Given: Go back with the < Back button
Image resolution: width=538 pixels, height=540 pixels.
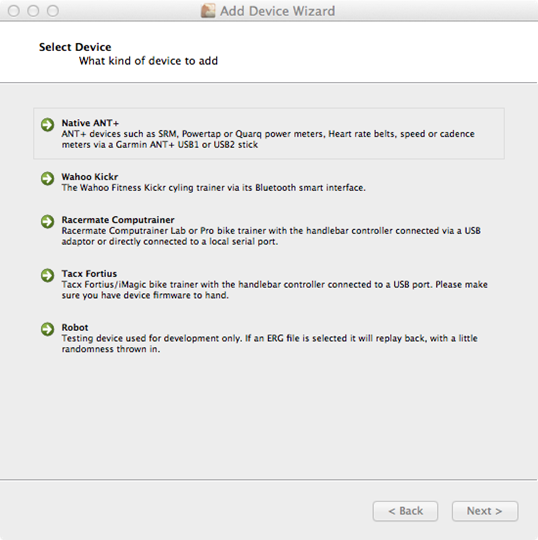Looking at the screenshot, I should click(x=405, y=511).
